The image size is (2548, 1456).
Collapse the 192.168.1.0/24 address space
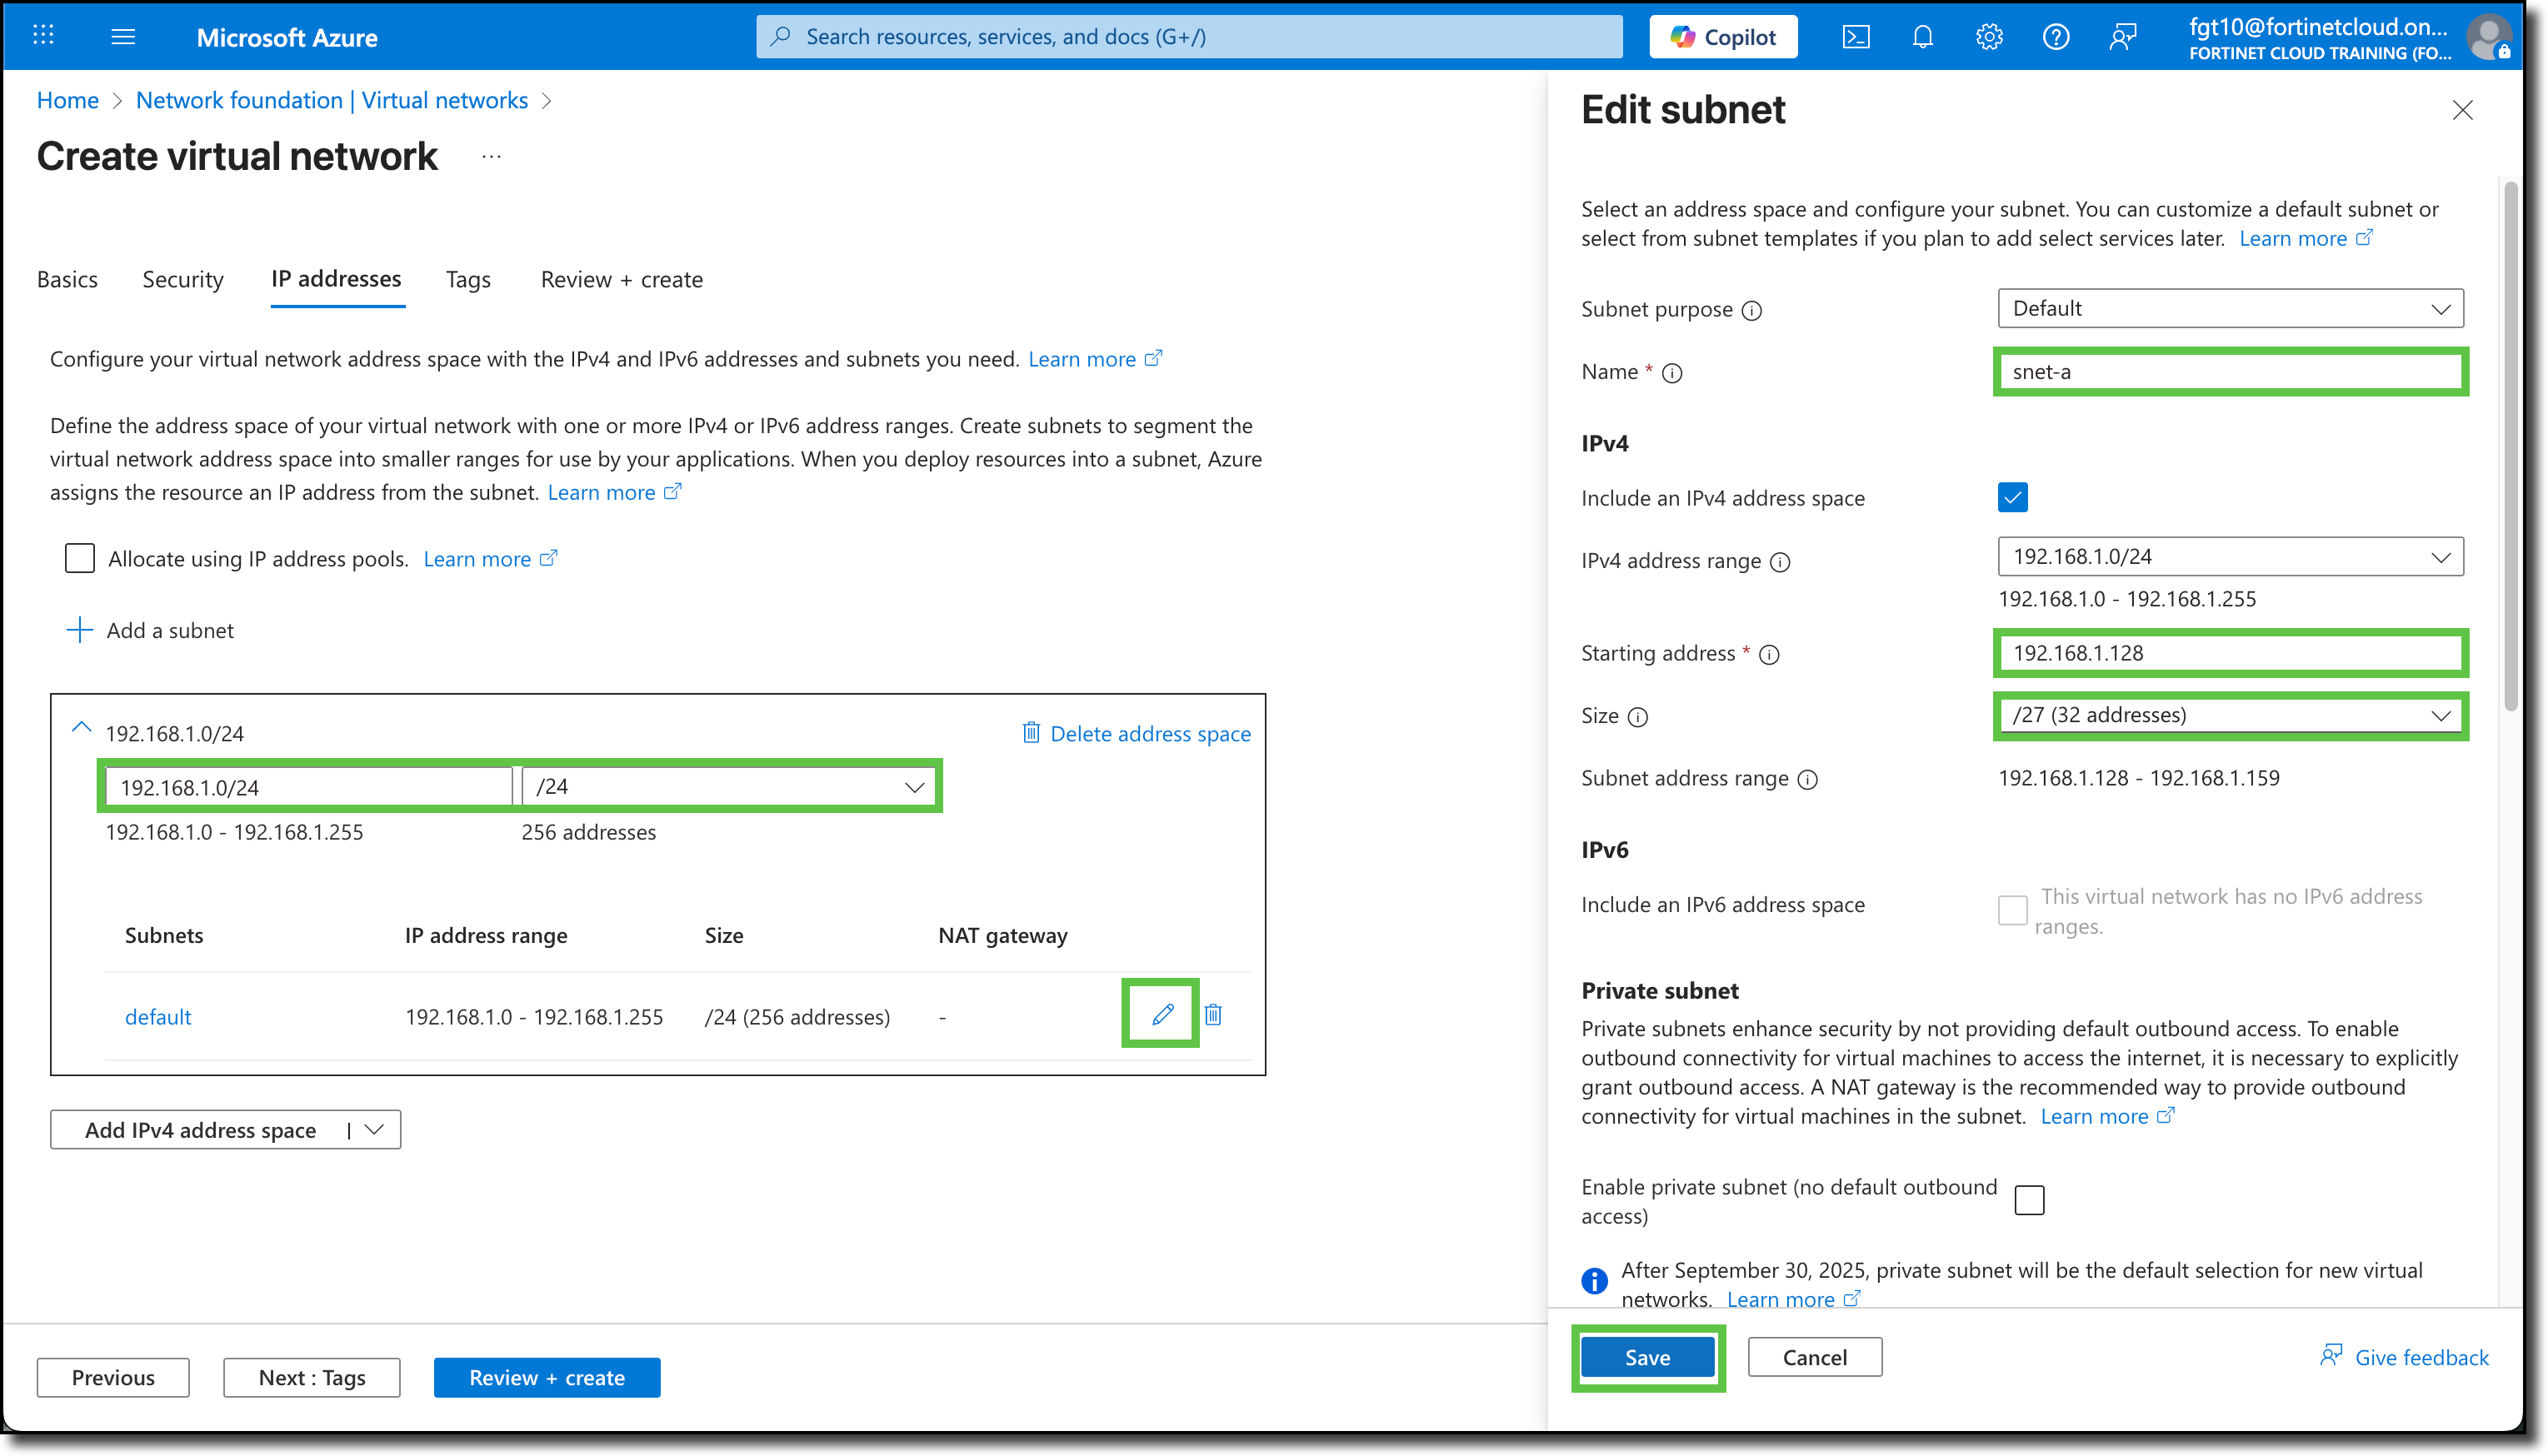click(81, 727)
